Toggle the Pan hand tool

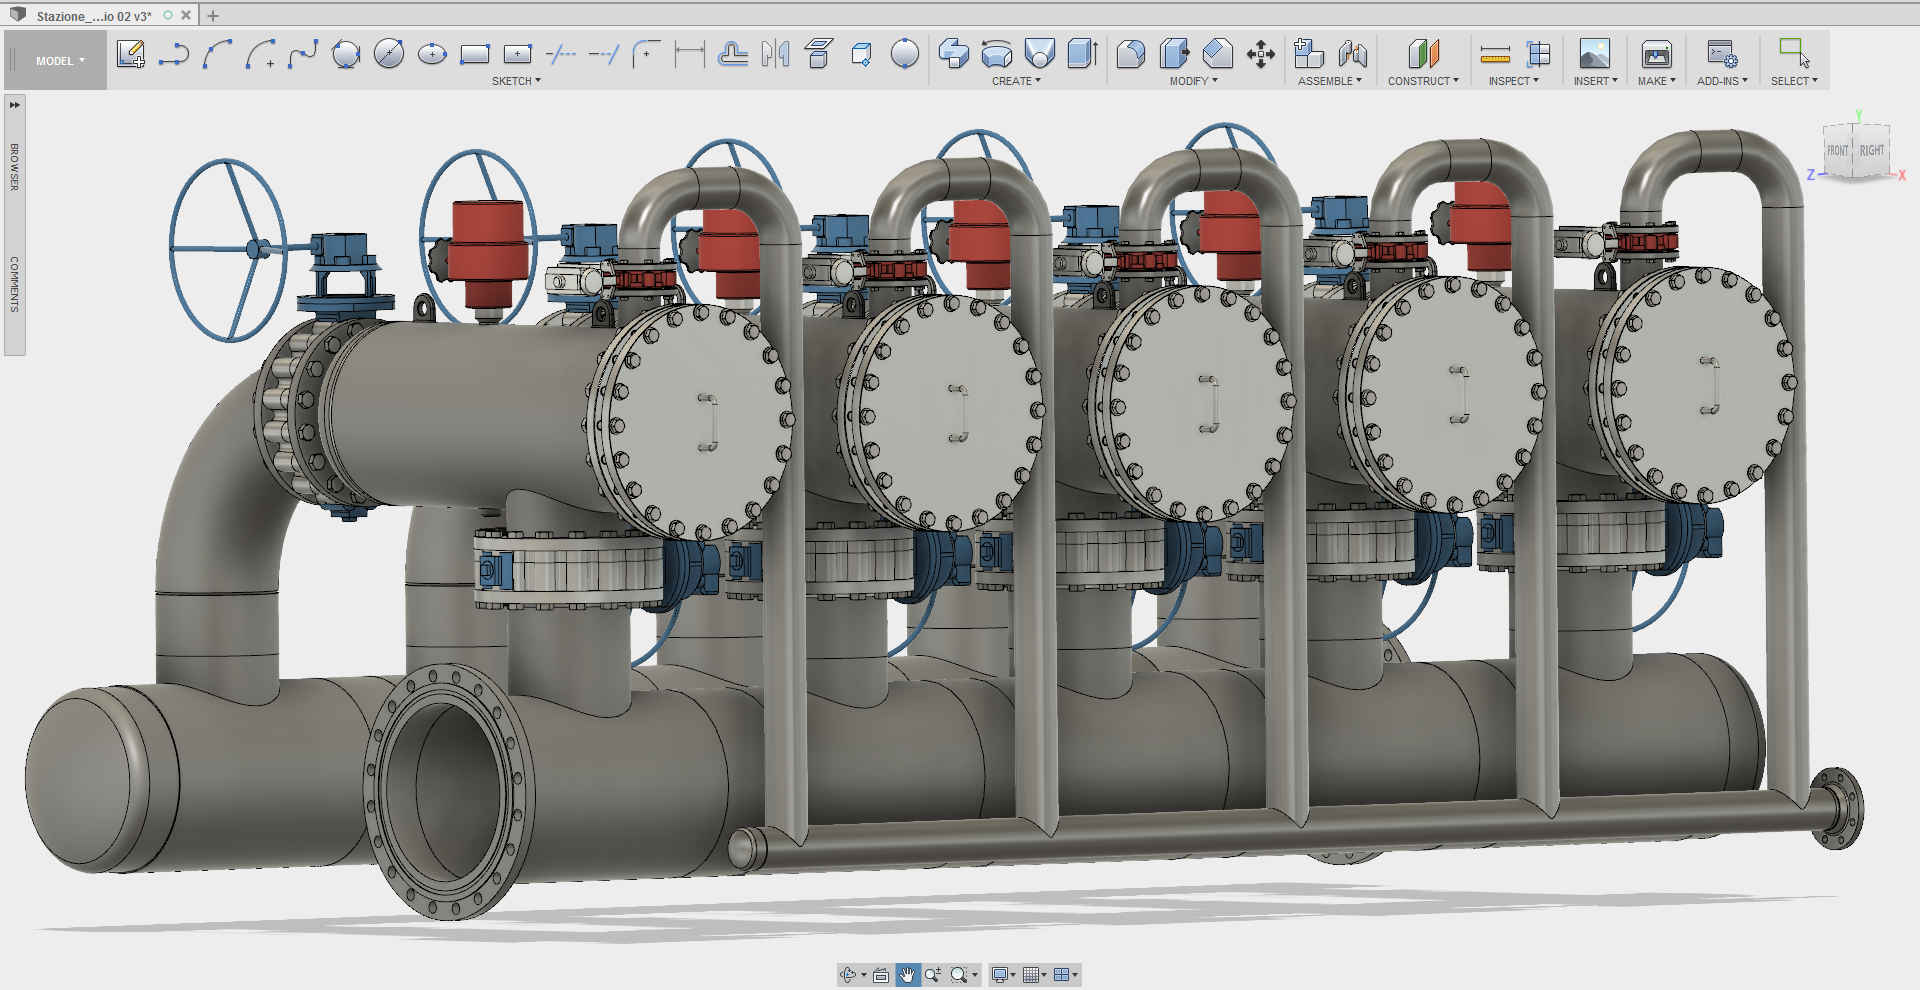(907, 975)
